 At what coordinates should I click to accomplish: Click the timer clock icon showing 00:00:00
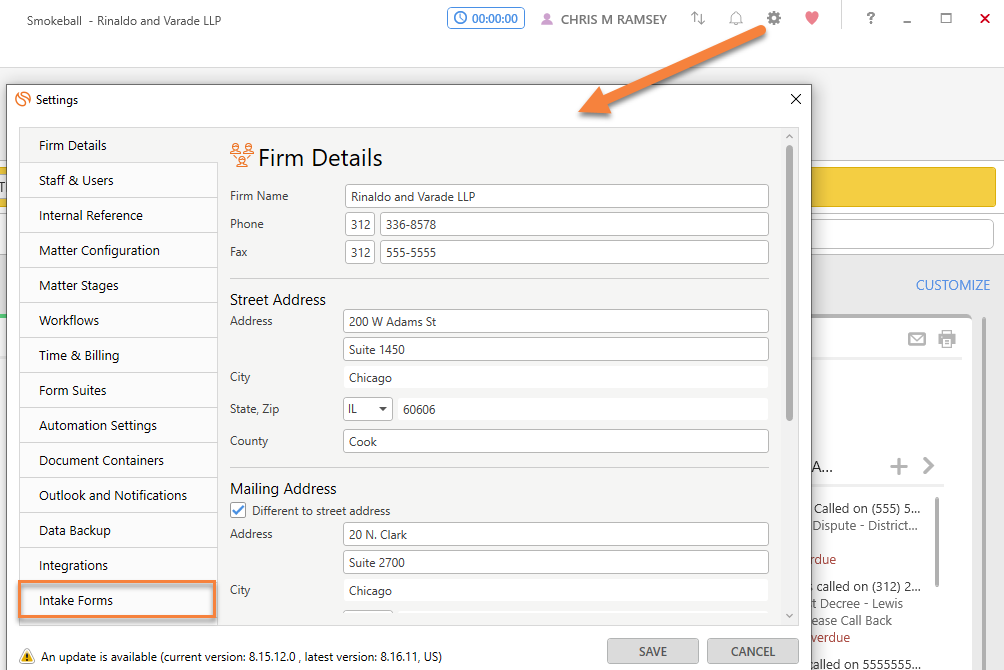click(460, 18)
